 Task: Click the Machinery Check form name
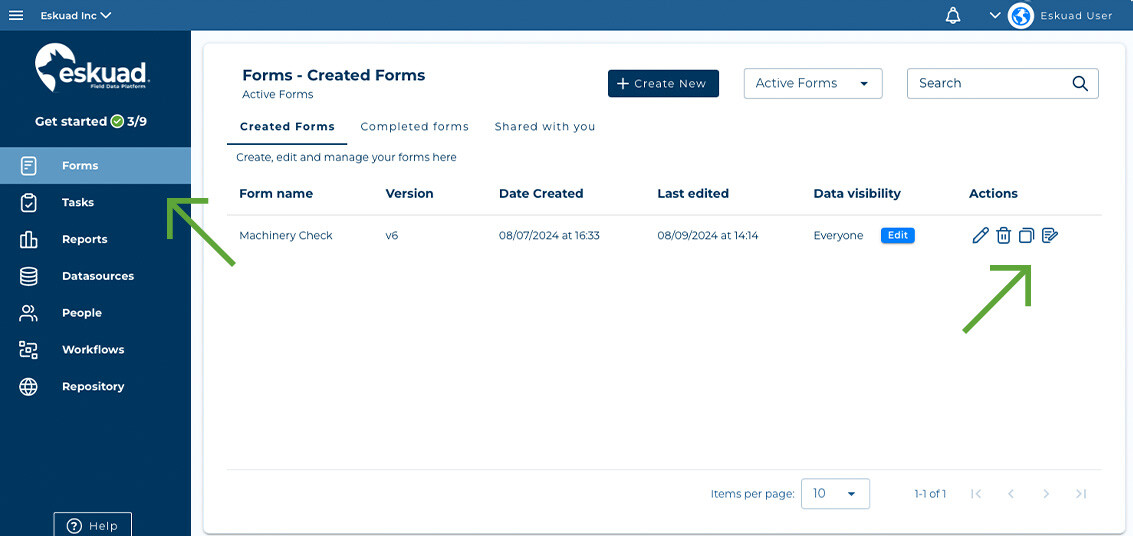click(286, 235)
